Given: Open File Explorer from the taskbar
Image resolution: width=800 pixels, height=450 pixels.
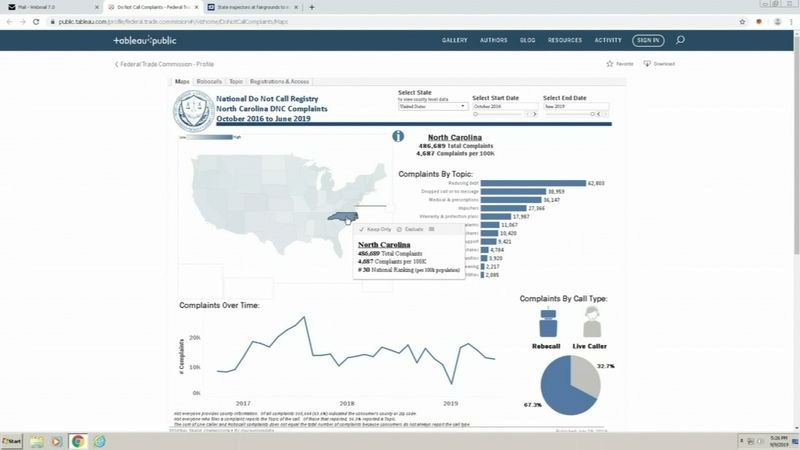Looking at the screenshot, I should [x=36, y=441].
